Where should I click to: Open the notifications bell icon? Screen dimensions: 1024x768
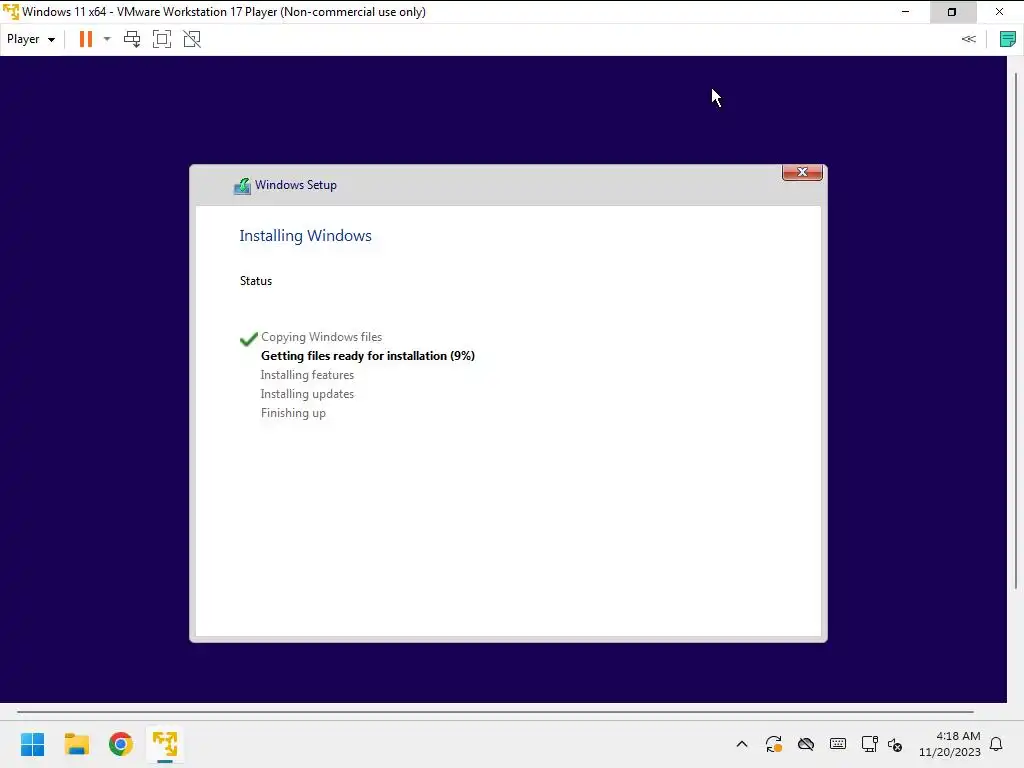(996, 744)
